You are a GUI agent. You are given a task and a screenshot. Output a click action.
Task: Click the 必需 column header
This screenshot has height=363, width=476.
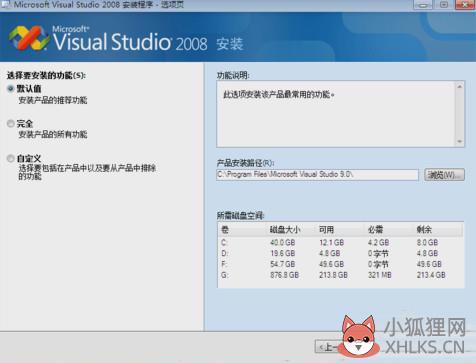[376, 229]
